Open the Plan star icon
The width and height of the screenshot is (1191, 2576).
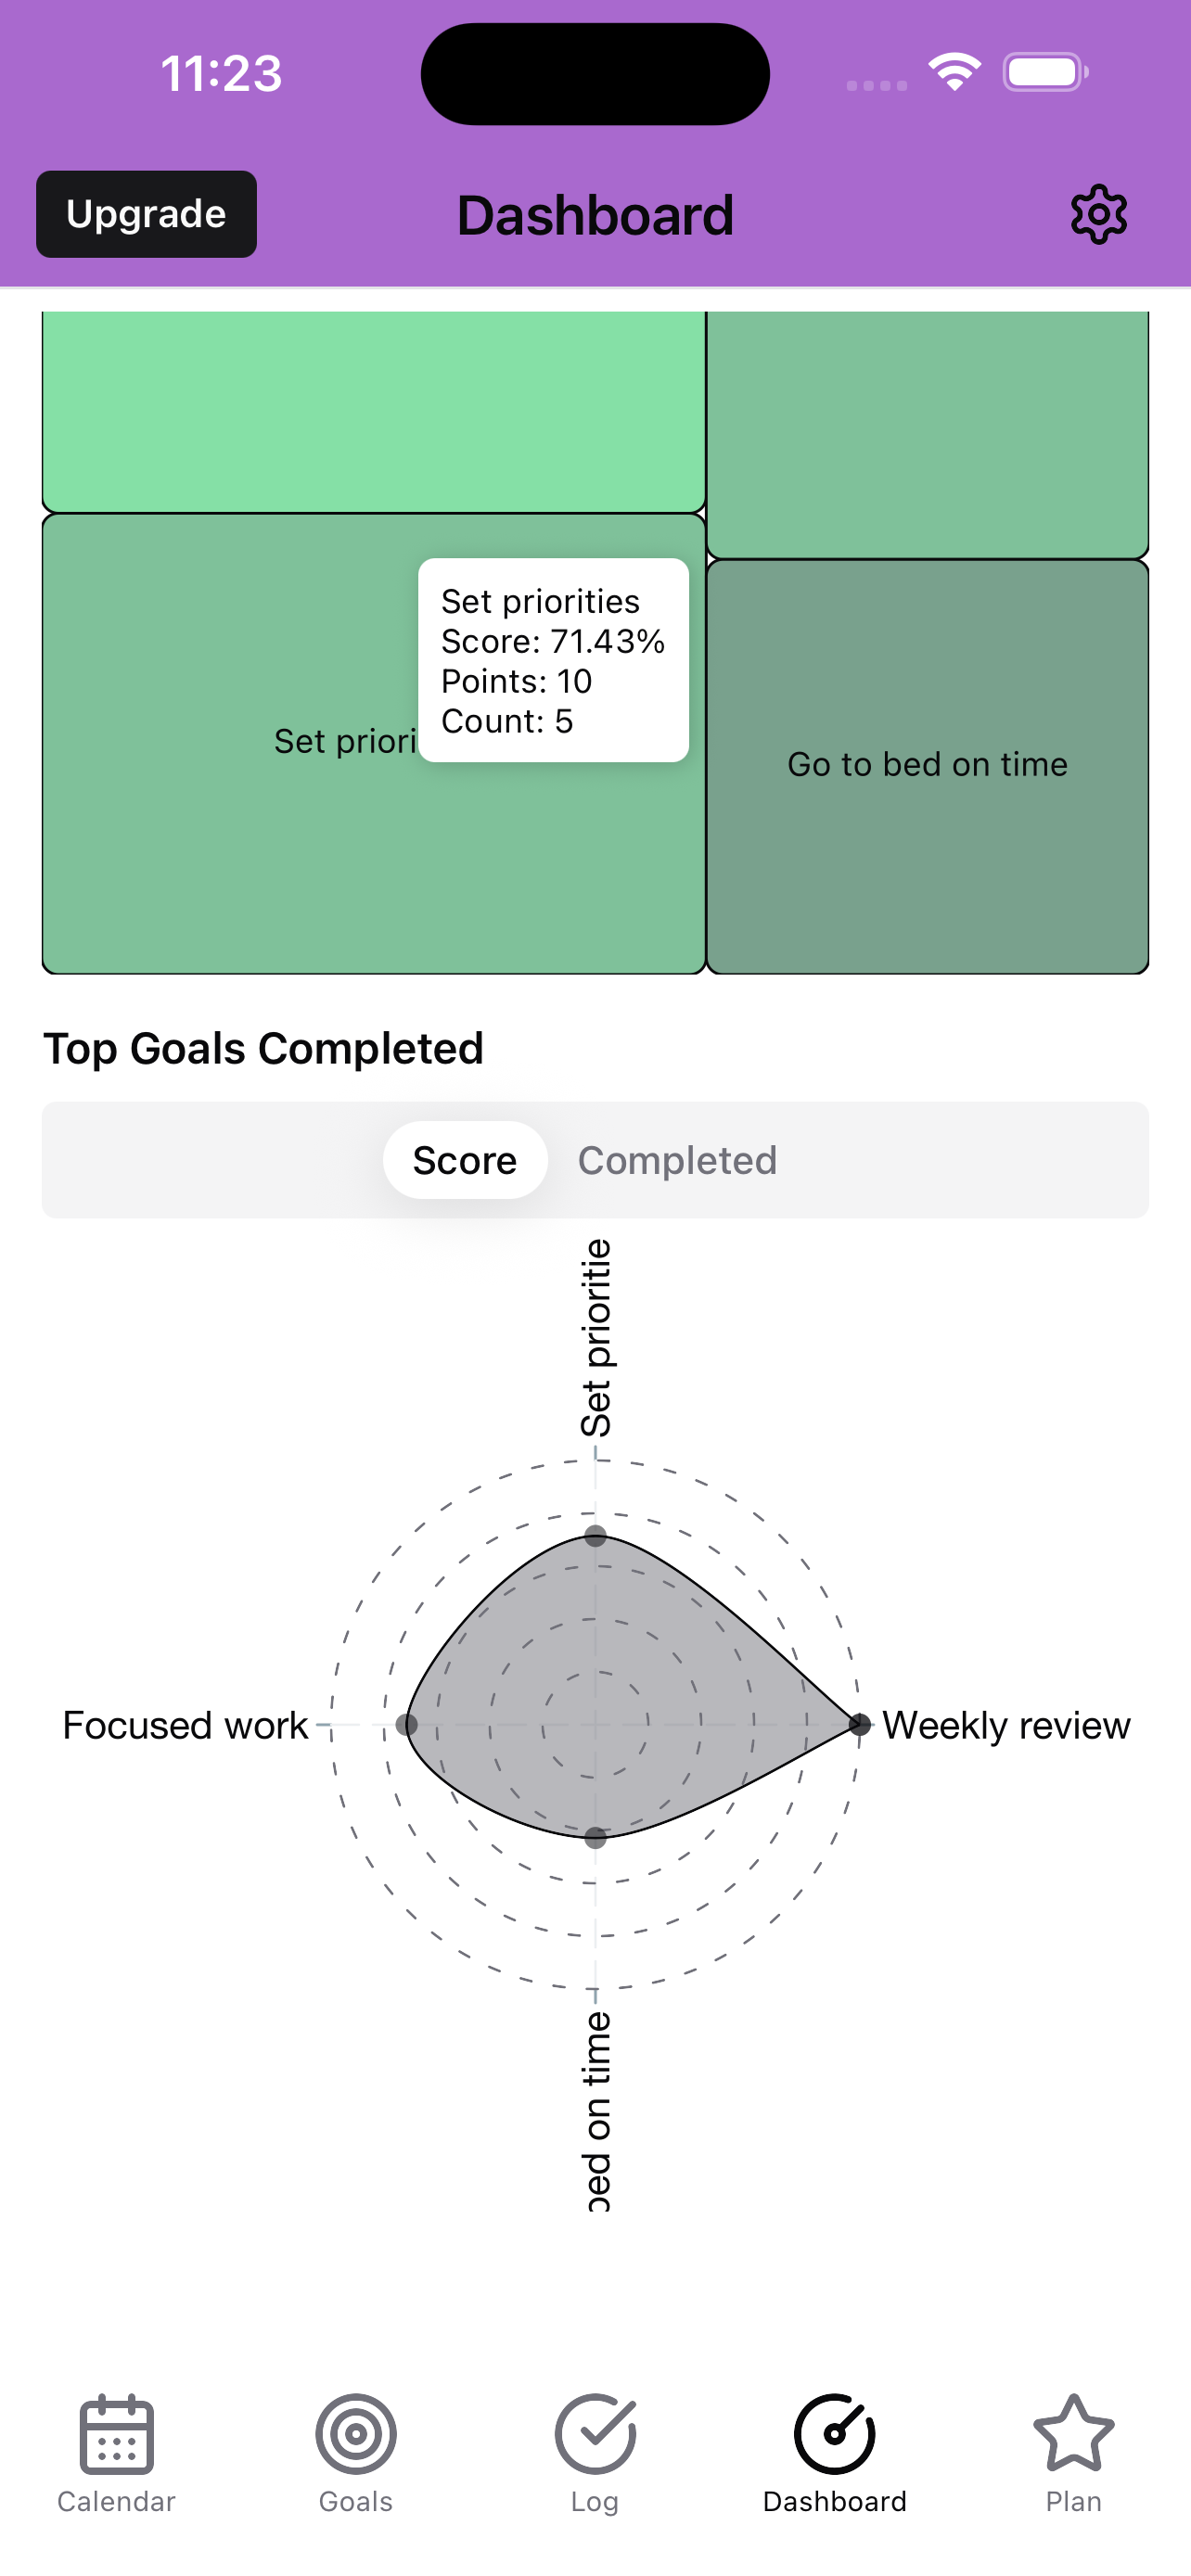1073,2433
